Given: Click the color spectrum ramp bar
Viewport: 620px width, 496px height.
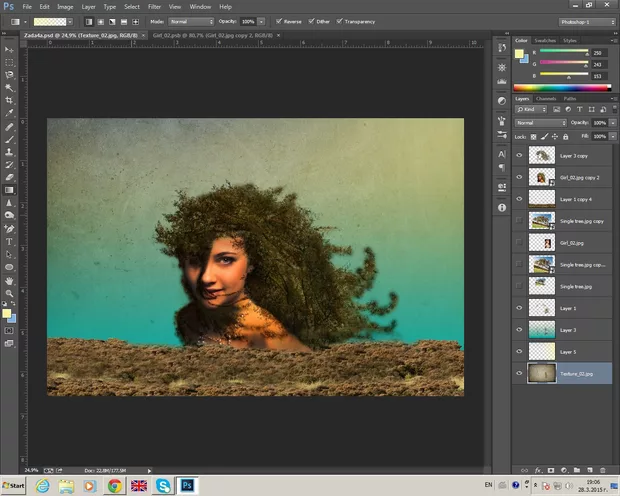Looking at the screenshot, I should (562, 85).
